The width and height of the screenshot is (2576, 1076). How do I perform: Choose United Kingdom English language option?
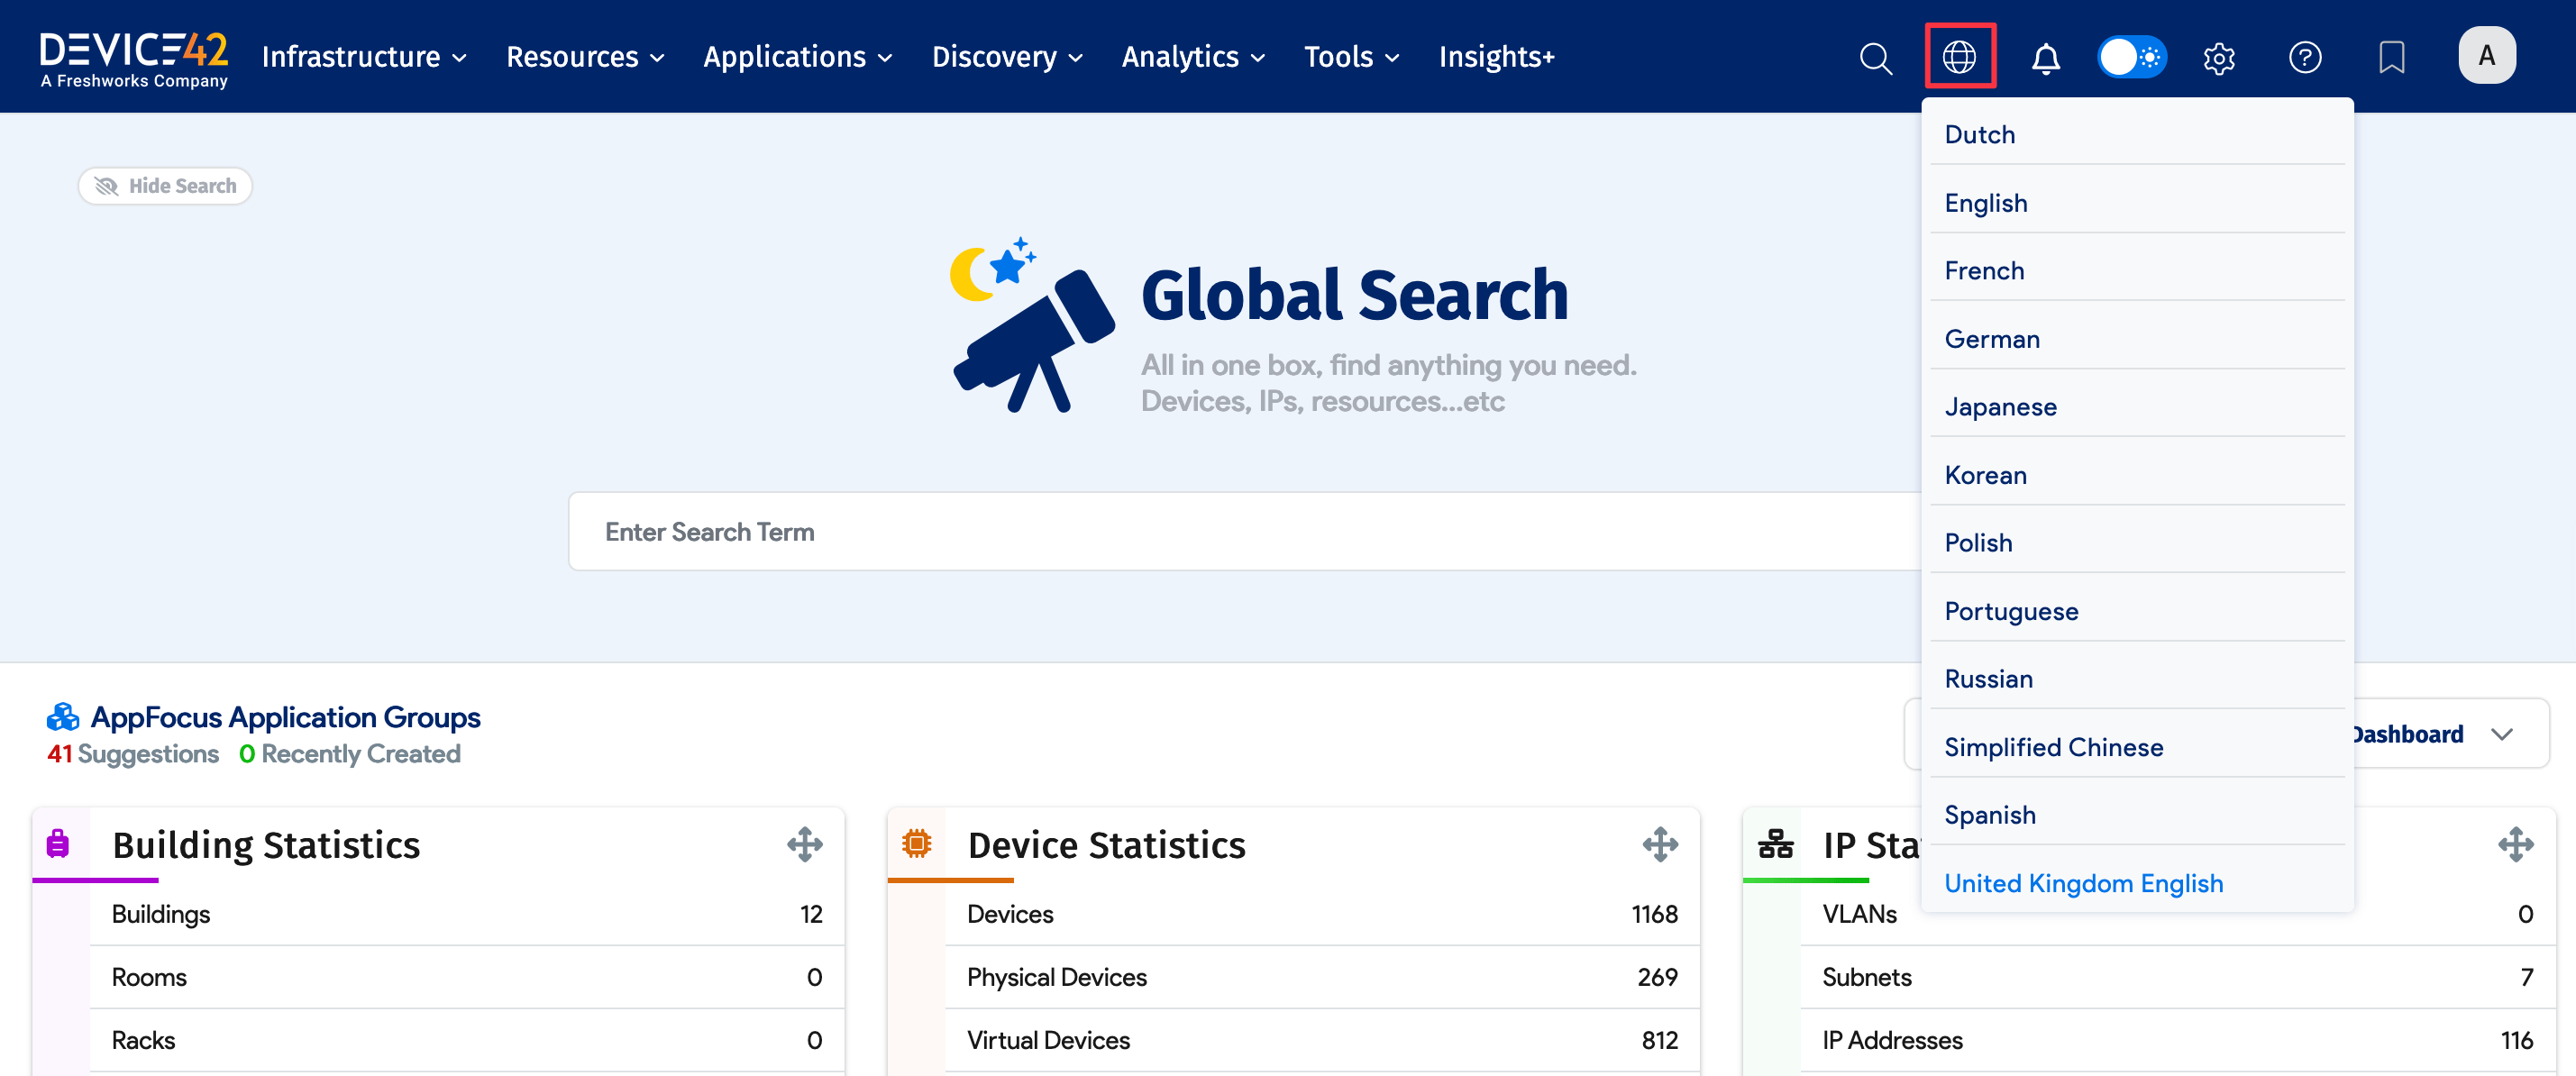2083,883
